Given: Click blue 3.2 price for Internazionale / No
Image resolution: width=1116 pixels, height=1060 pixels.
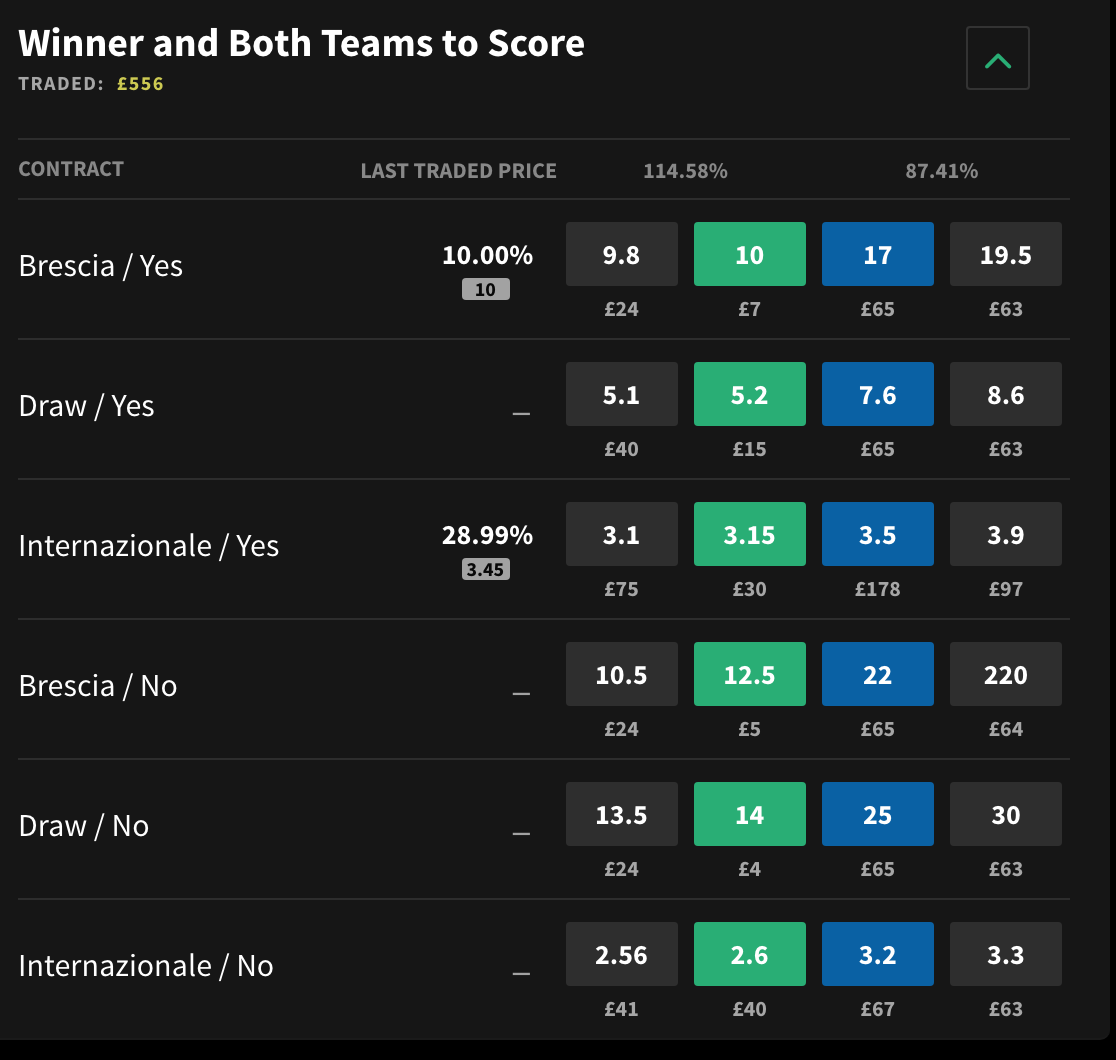Looking at the screenshot, I should (x=877, y=955).
